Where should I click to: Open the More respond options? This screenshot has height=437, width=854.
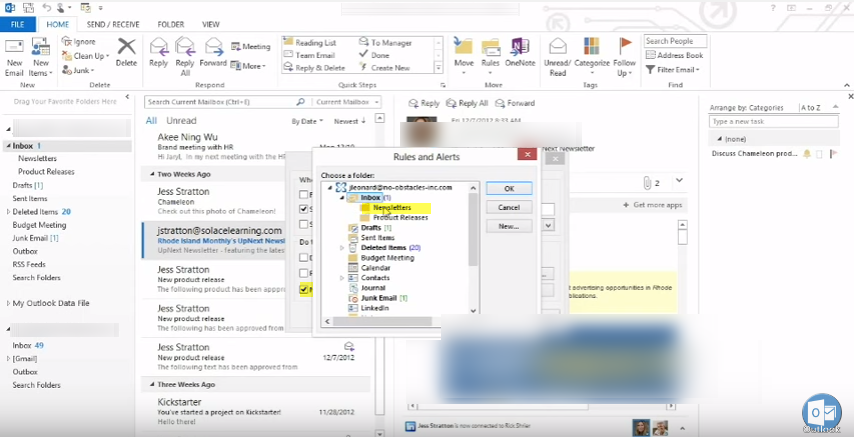(x=248, y=66)
